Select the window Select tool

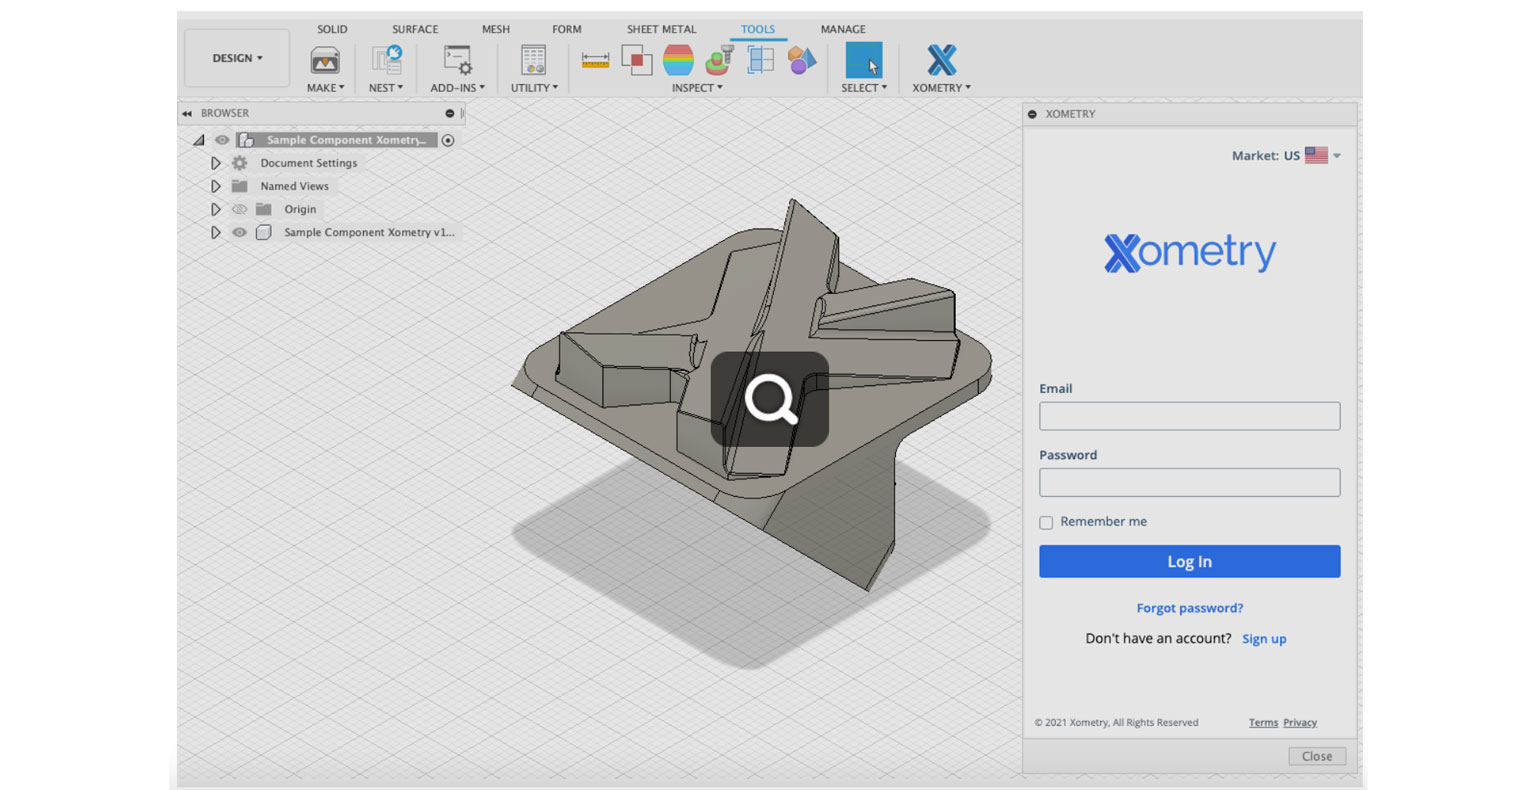click(x=862, y=60)
